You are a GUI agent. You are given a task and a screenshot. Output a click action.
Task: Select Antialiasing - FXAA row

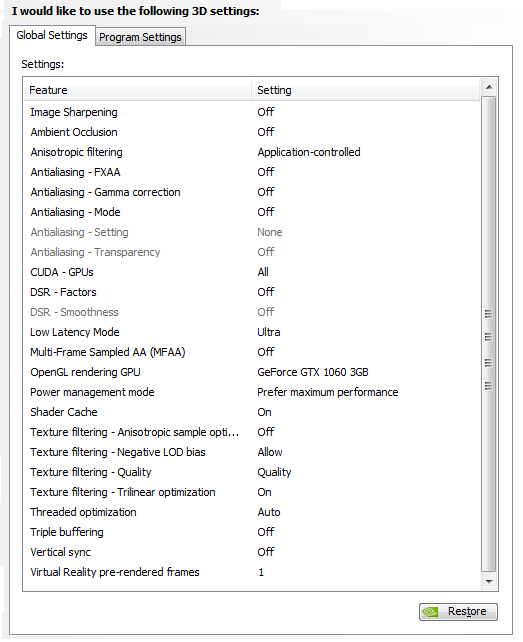pyautogui.click(x=251, y=172)
